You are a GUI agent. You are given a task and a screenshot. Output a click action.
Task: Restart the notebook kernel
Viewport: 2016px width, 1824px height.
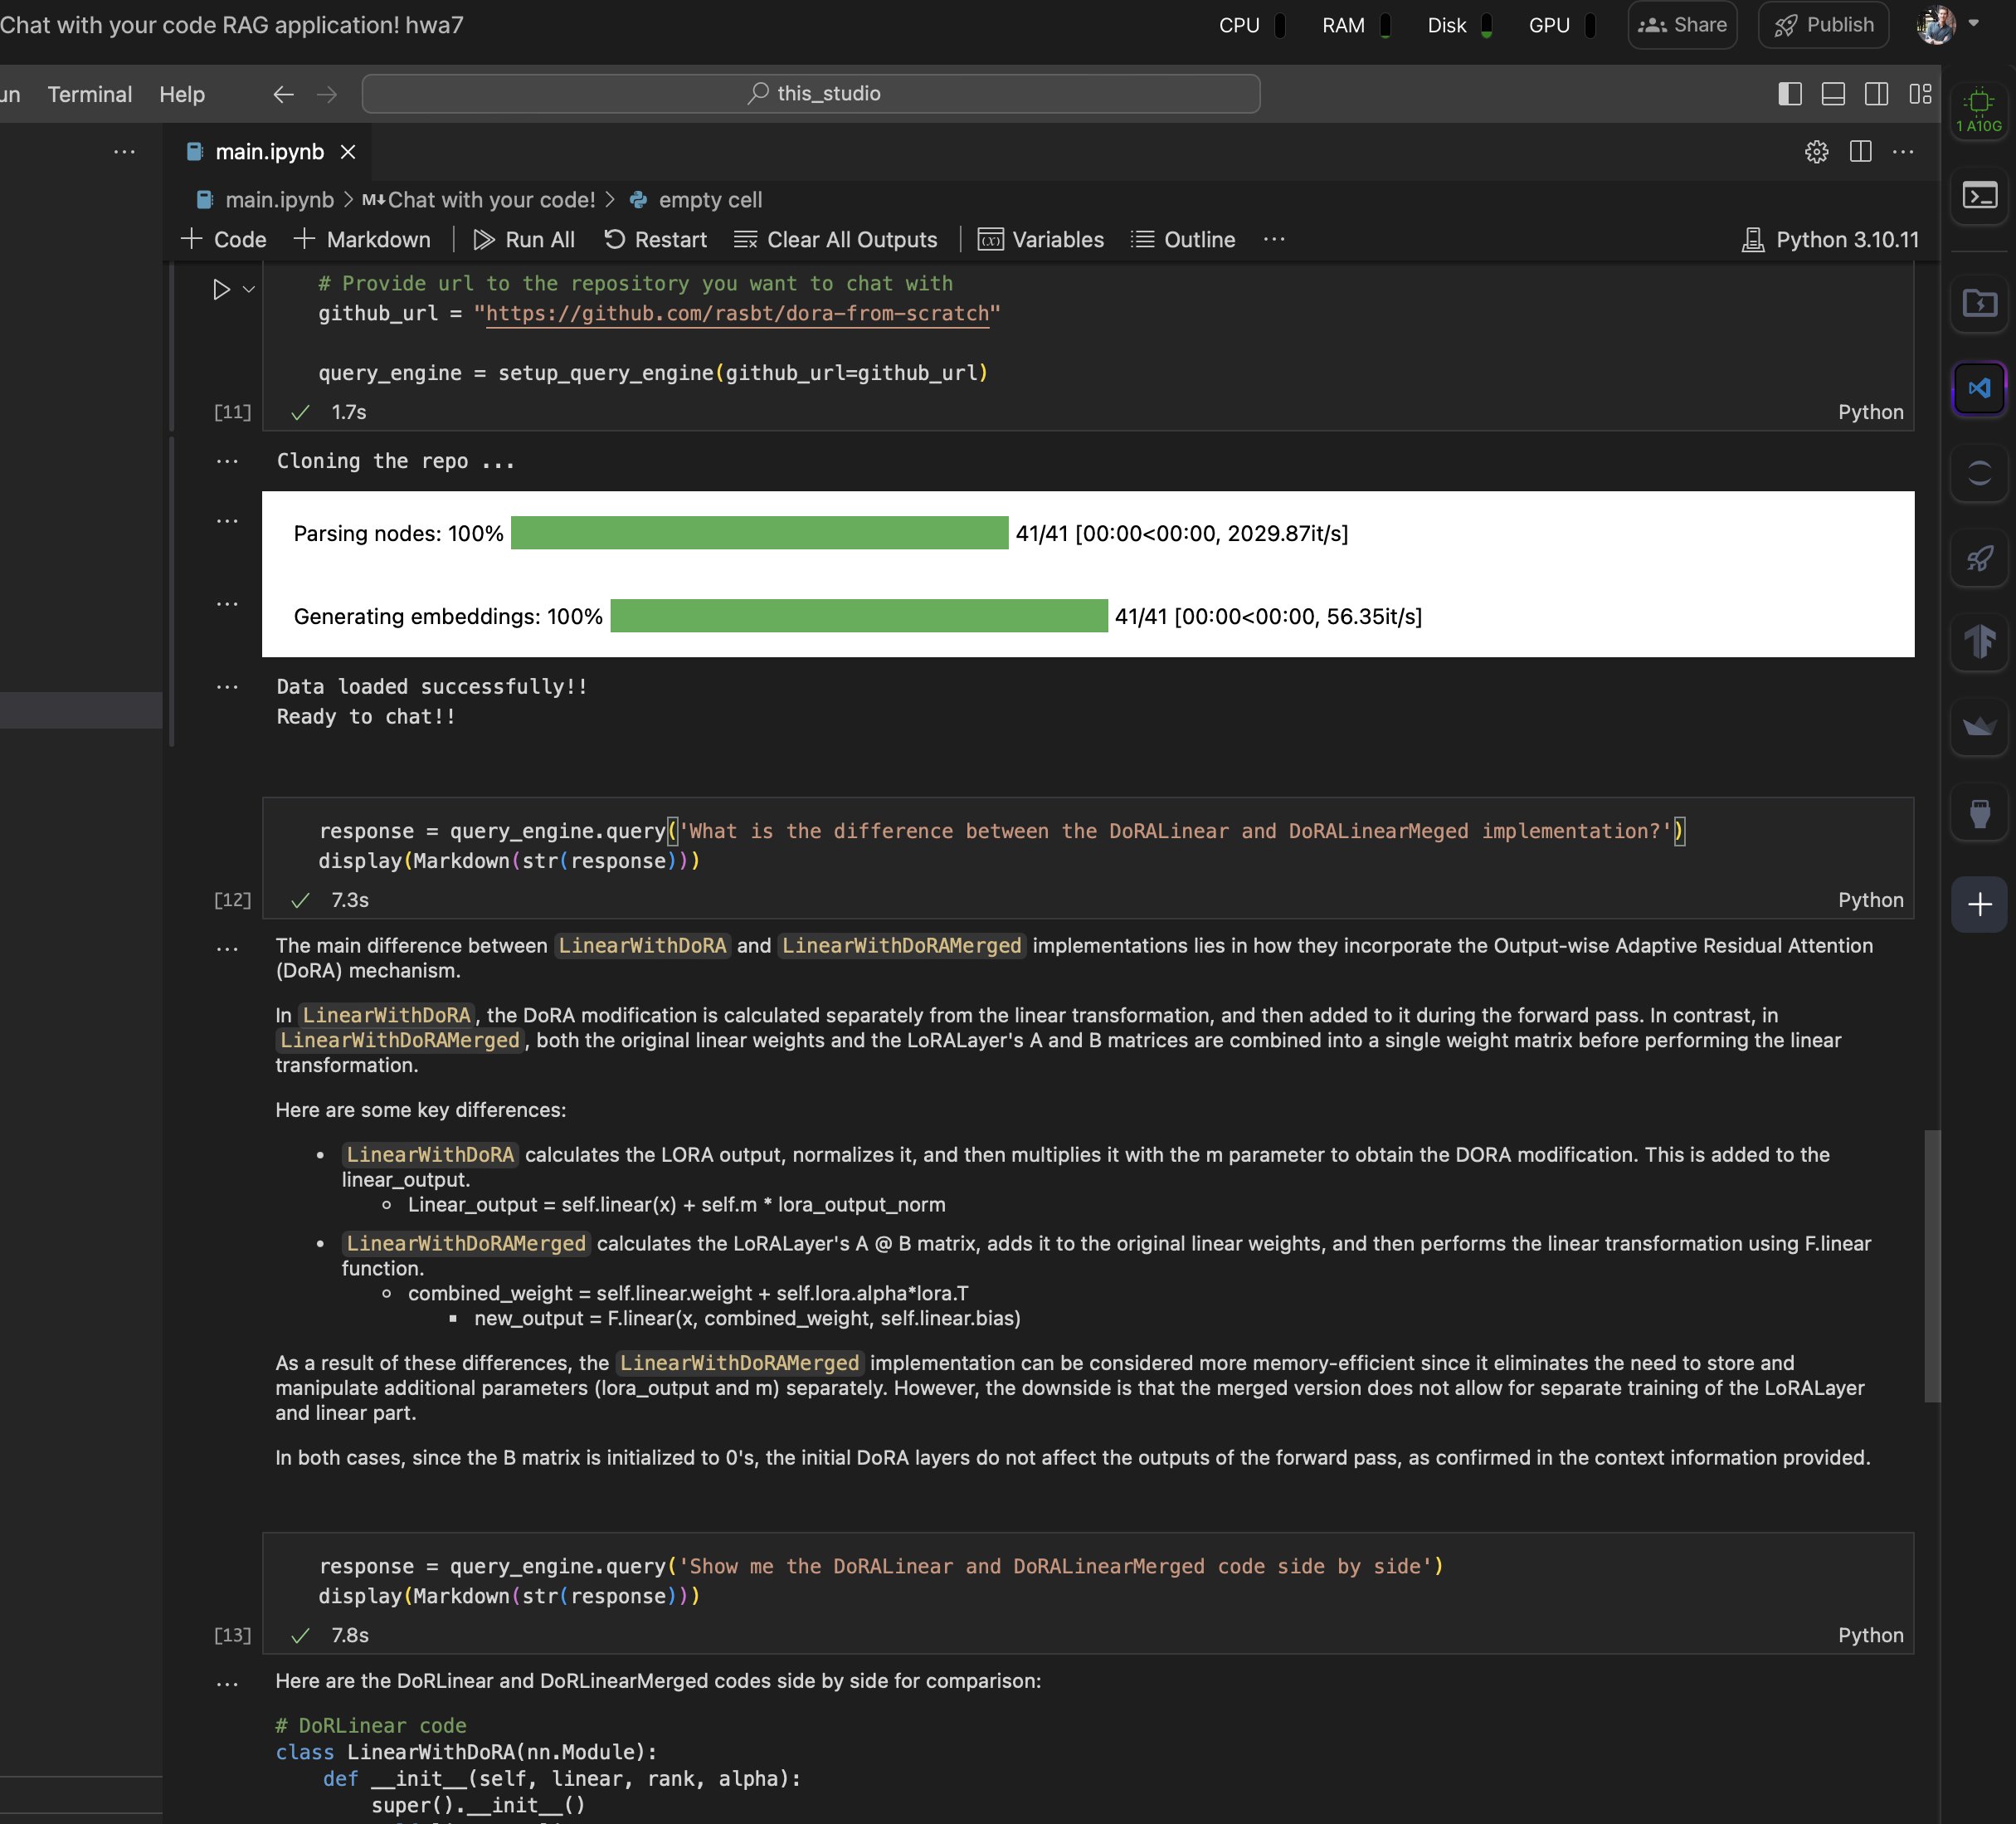655,240
